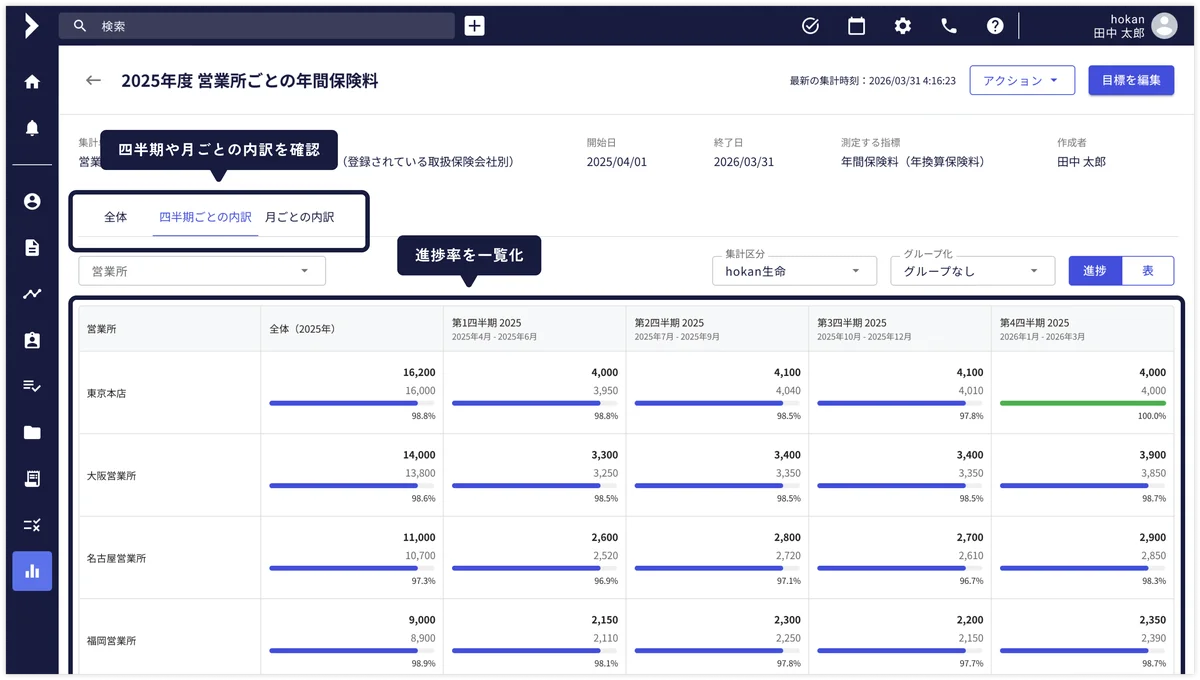Viewport: 1200px width, 680px height.
Task: Open the アクション dropdown menu
Action: point(1022,80)
